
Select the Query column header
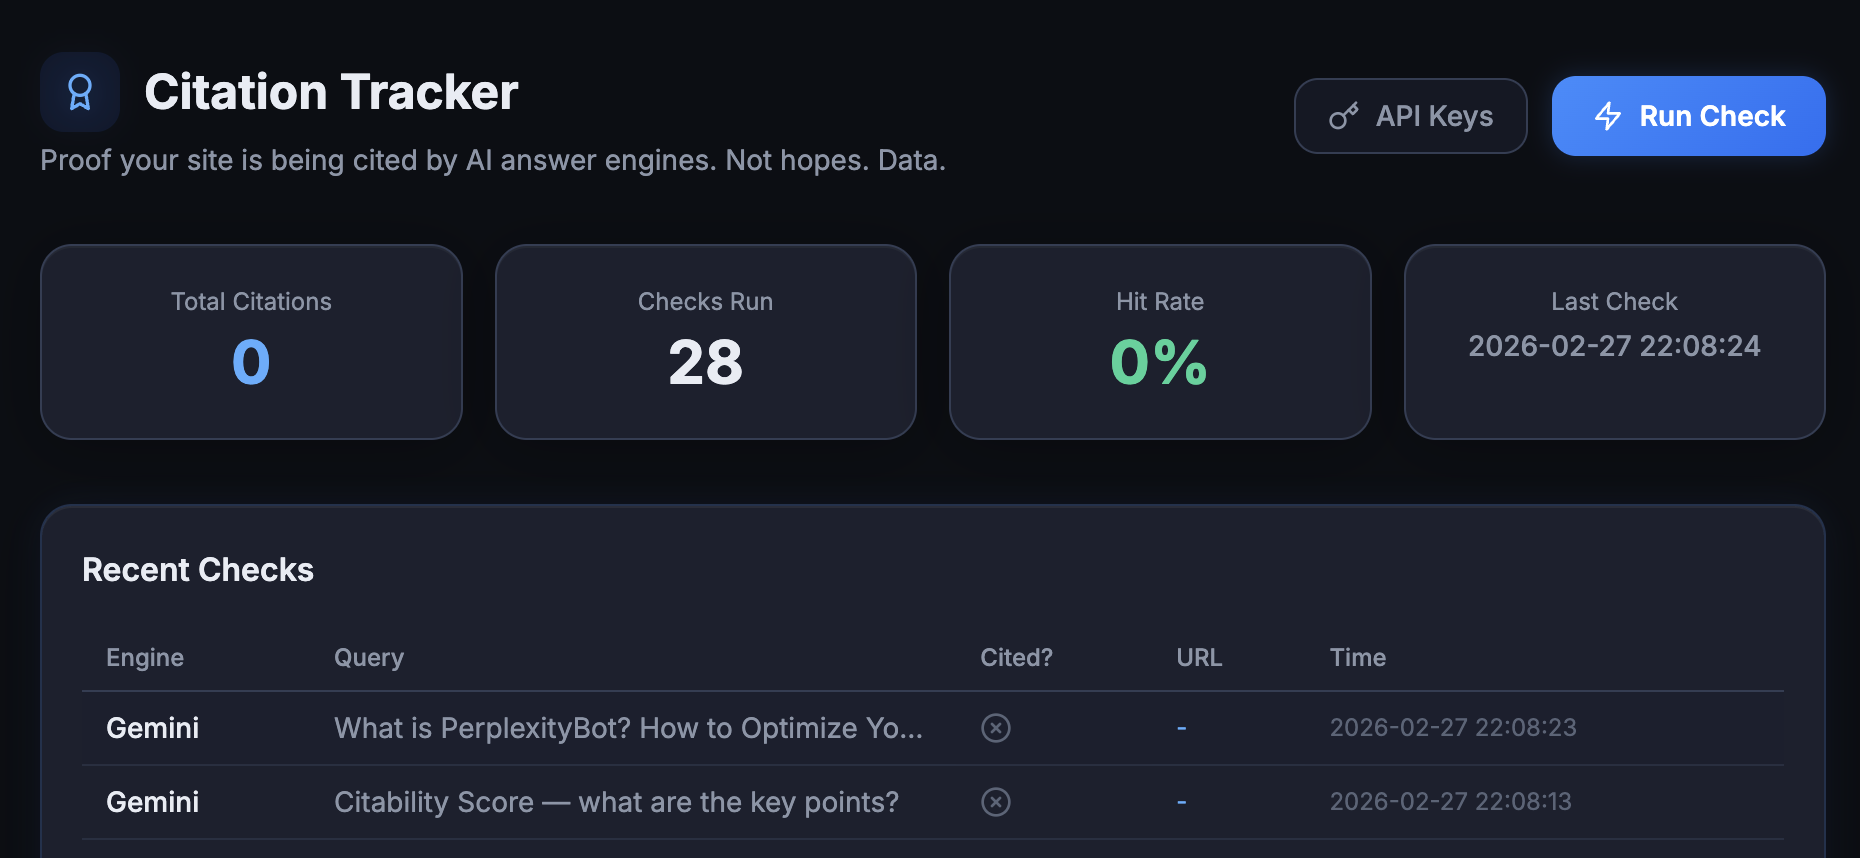point(368,657)
